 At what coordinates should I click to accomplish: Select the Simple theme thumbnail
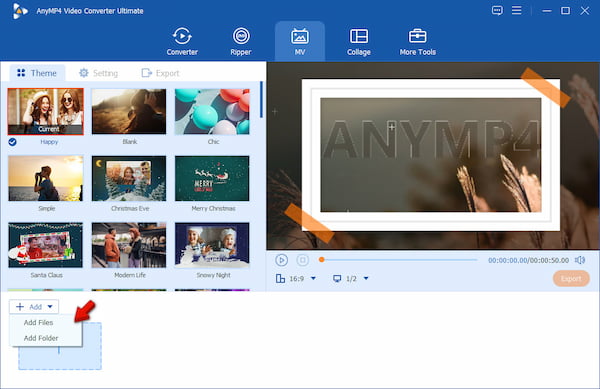(46, 178)
